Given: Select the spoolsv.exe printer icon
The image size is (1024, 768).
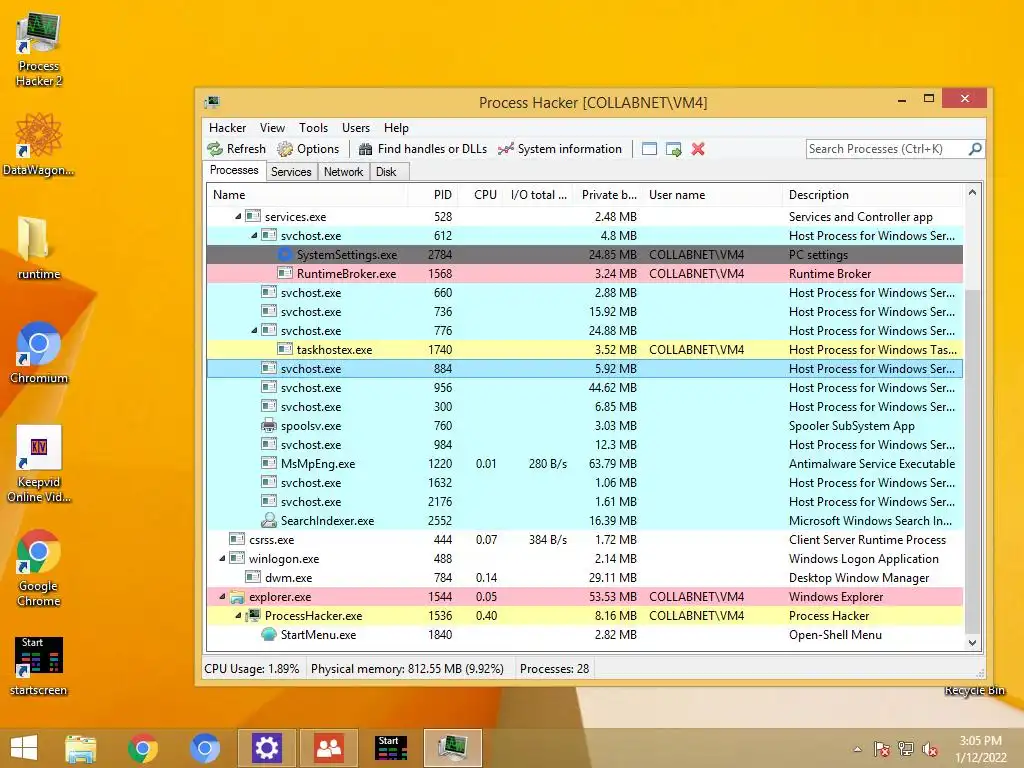Looking at the screenshot, I should pos(269,425).
